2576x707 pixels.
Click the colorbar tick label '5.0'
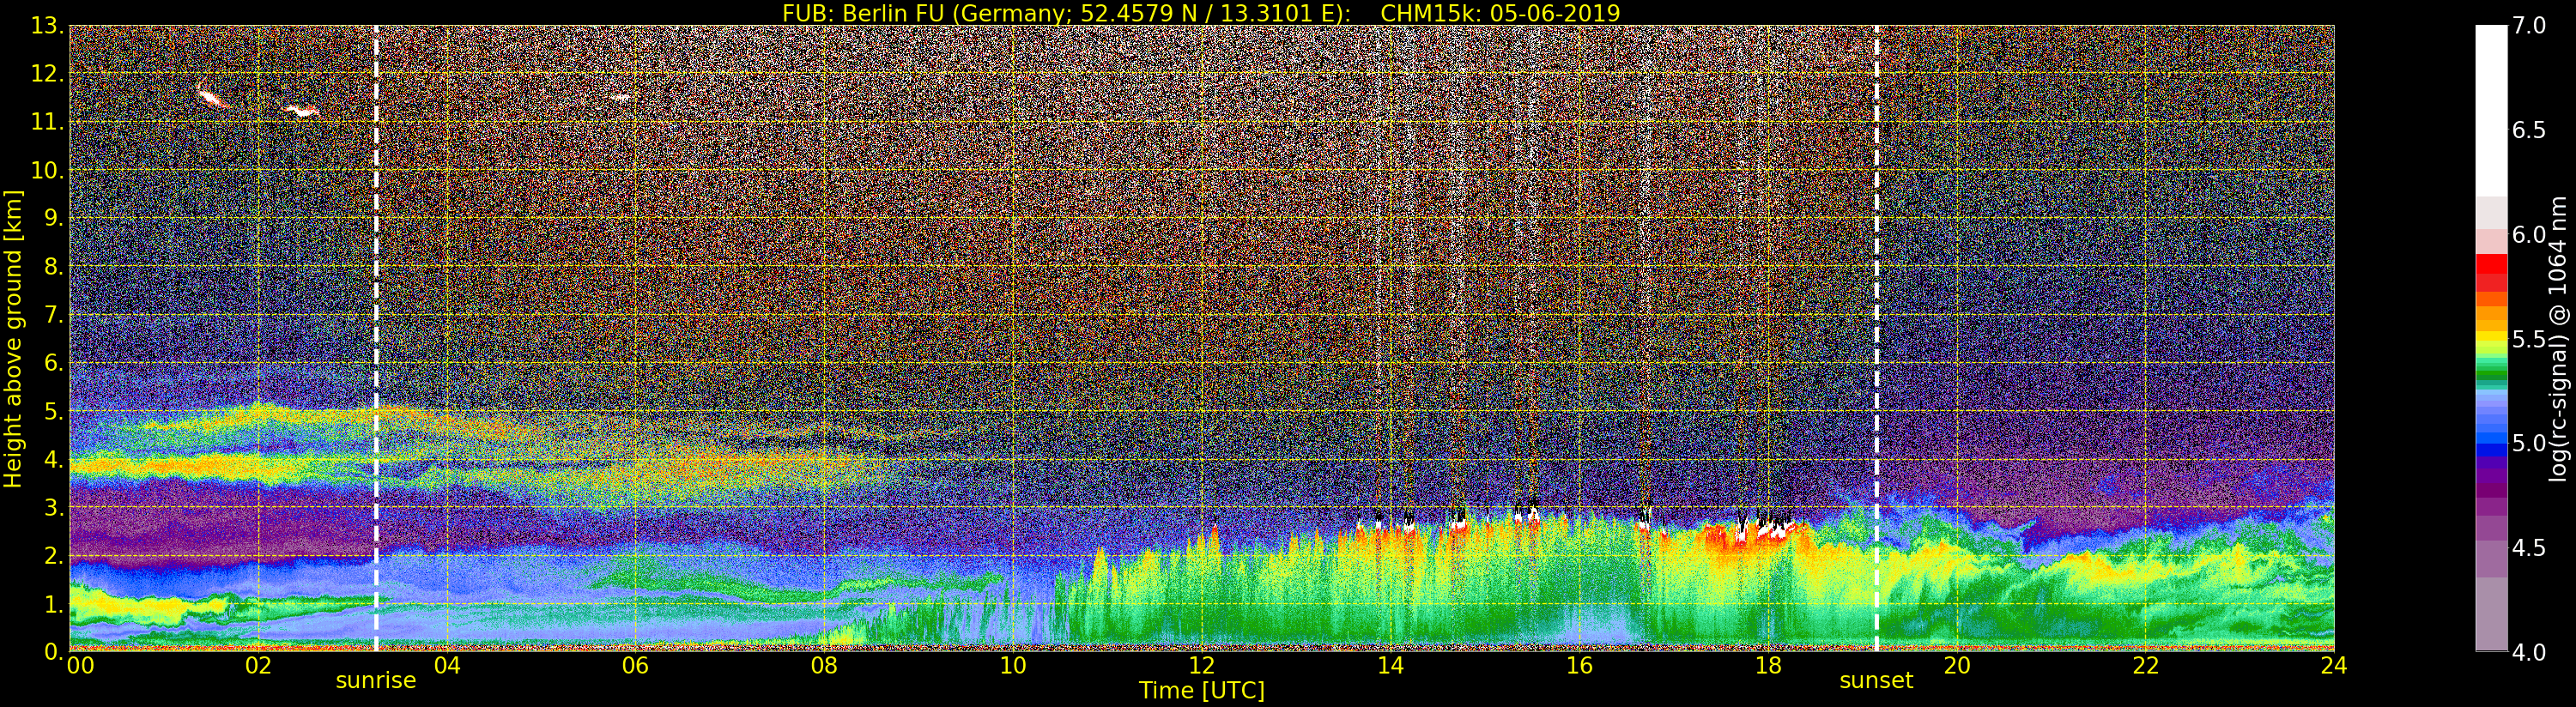point(2530,444)
